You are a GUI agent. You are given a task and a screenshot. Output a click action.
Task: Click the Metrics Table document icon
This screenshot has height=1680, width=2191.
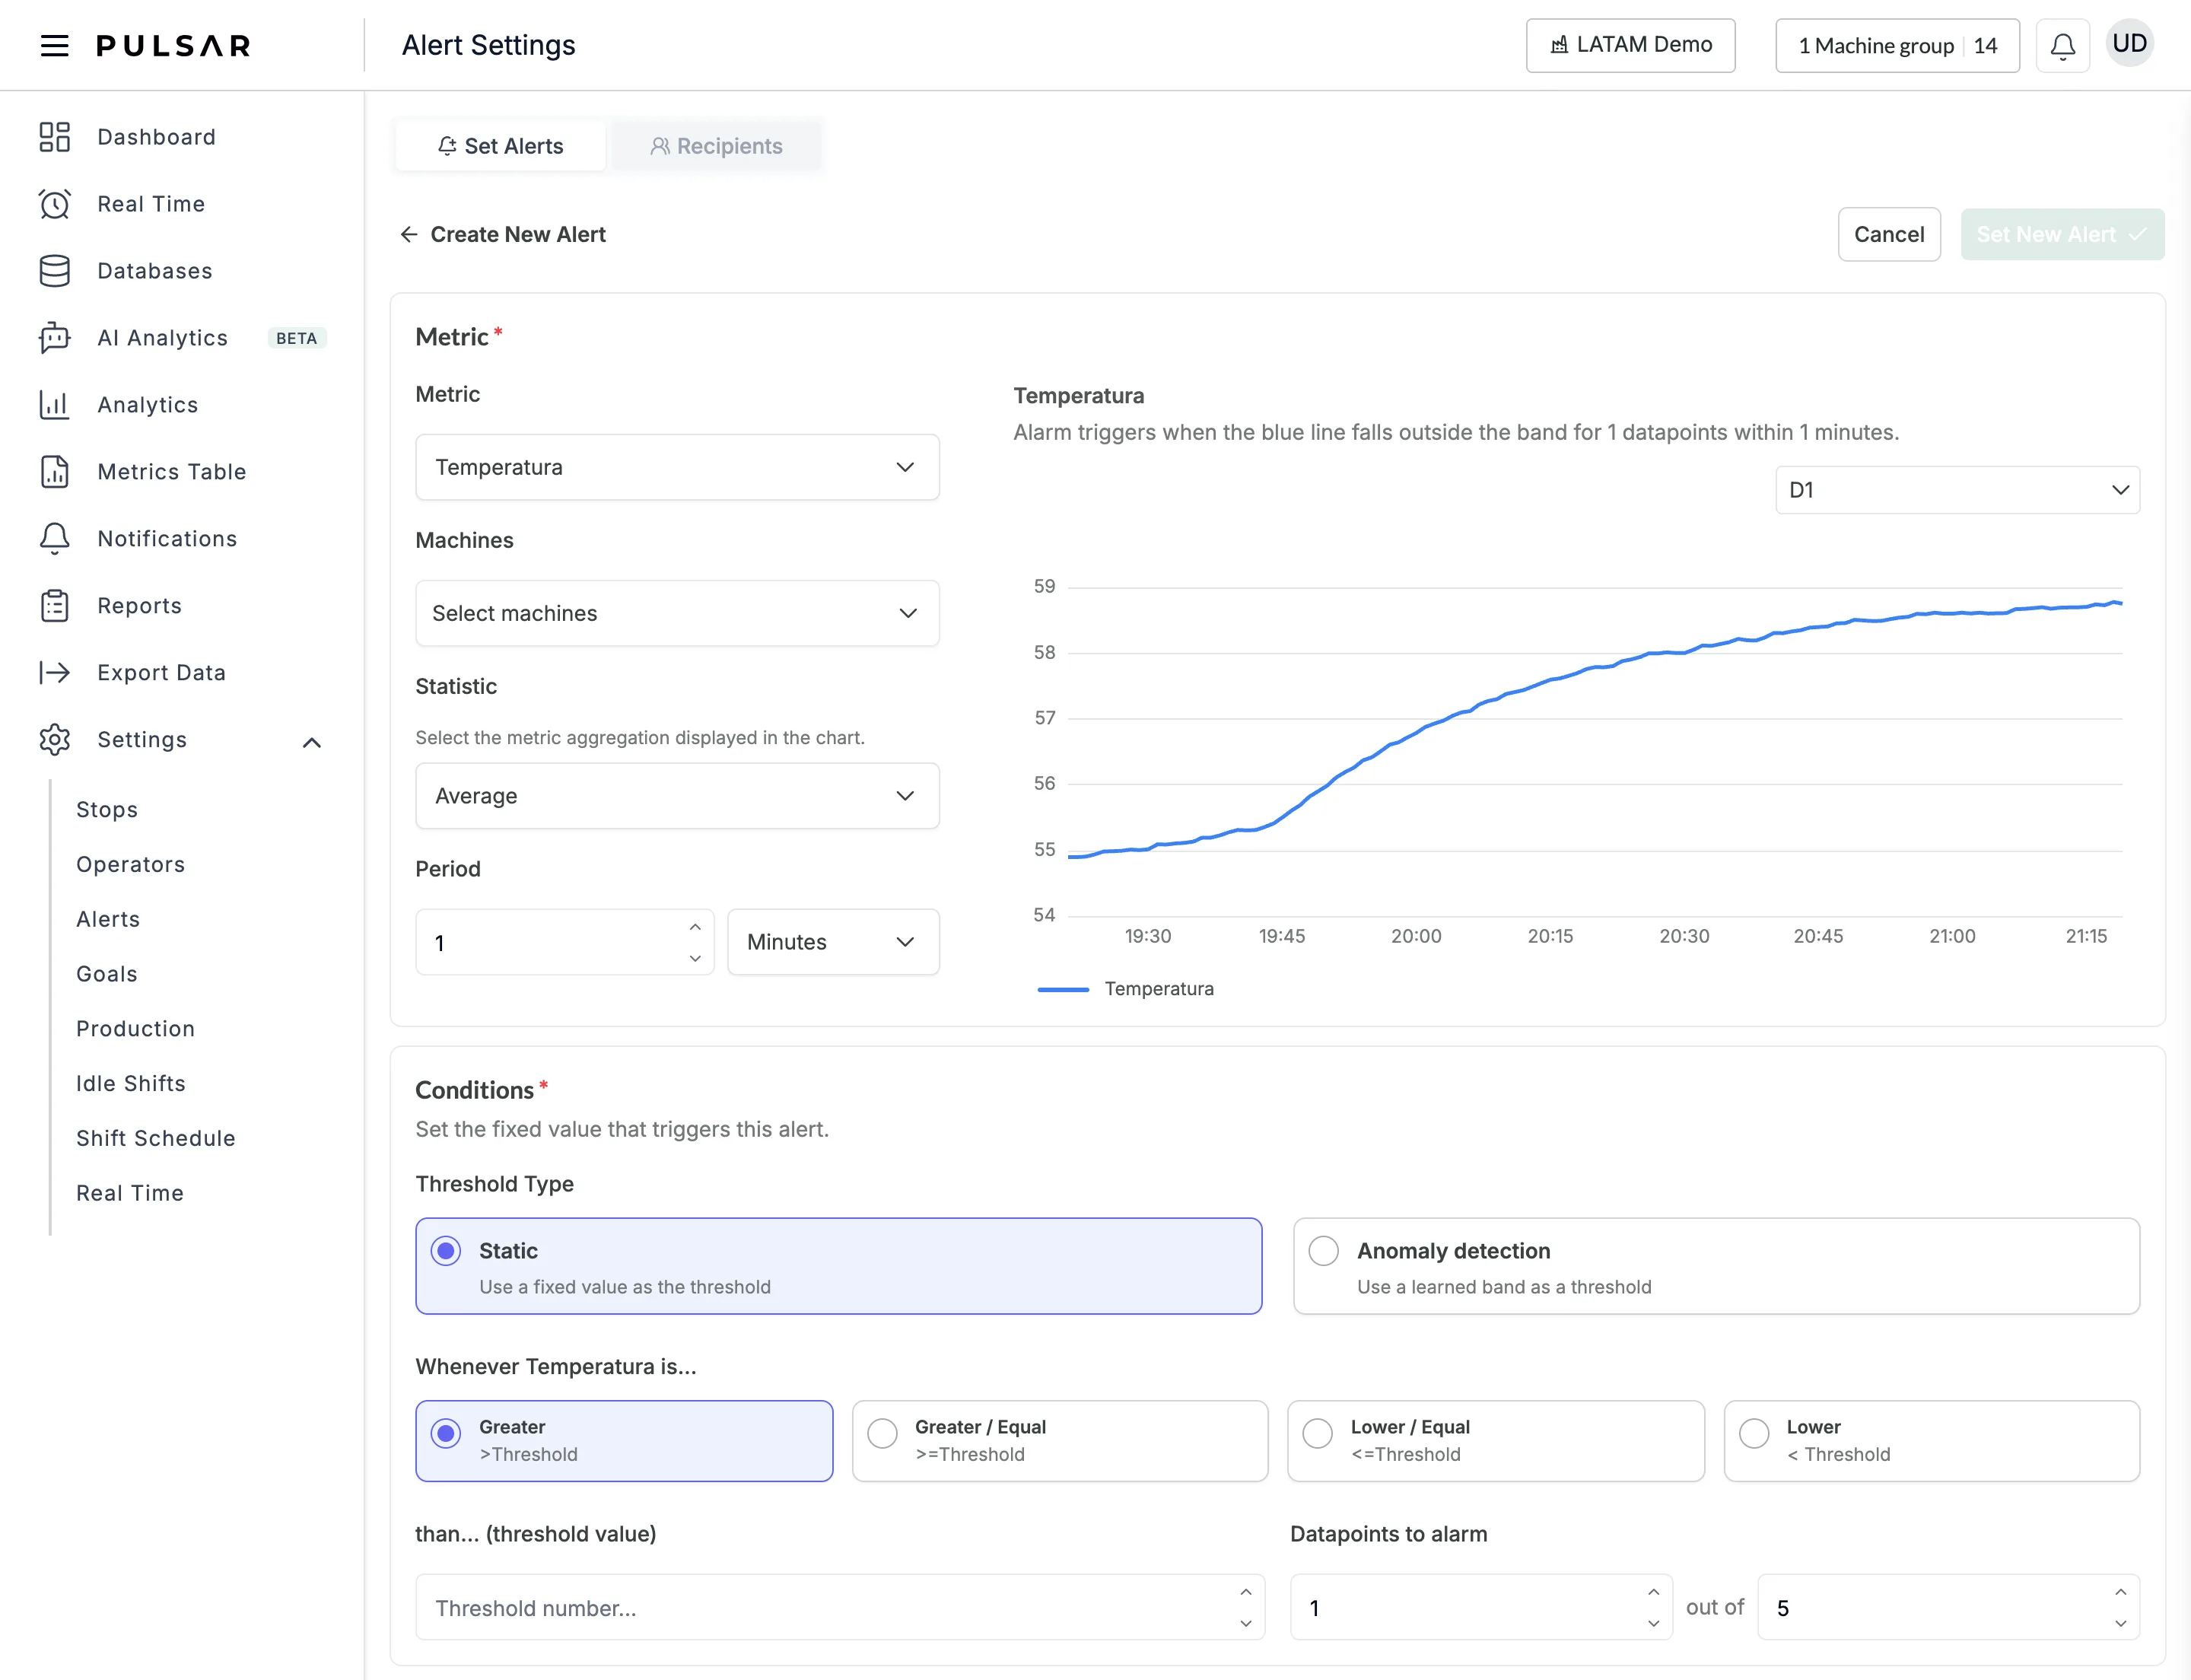[x=54, y=472]
